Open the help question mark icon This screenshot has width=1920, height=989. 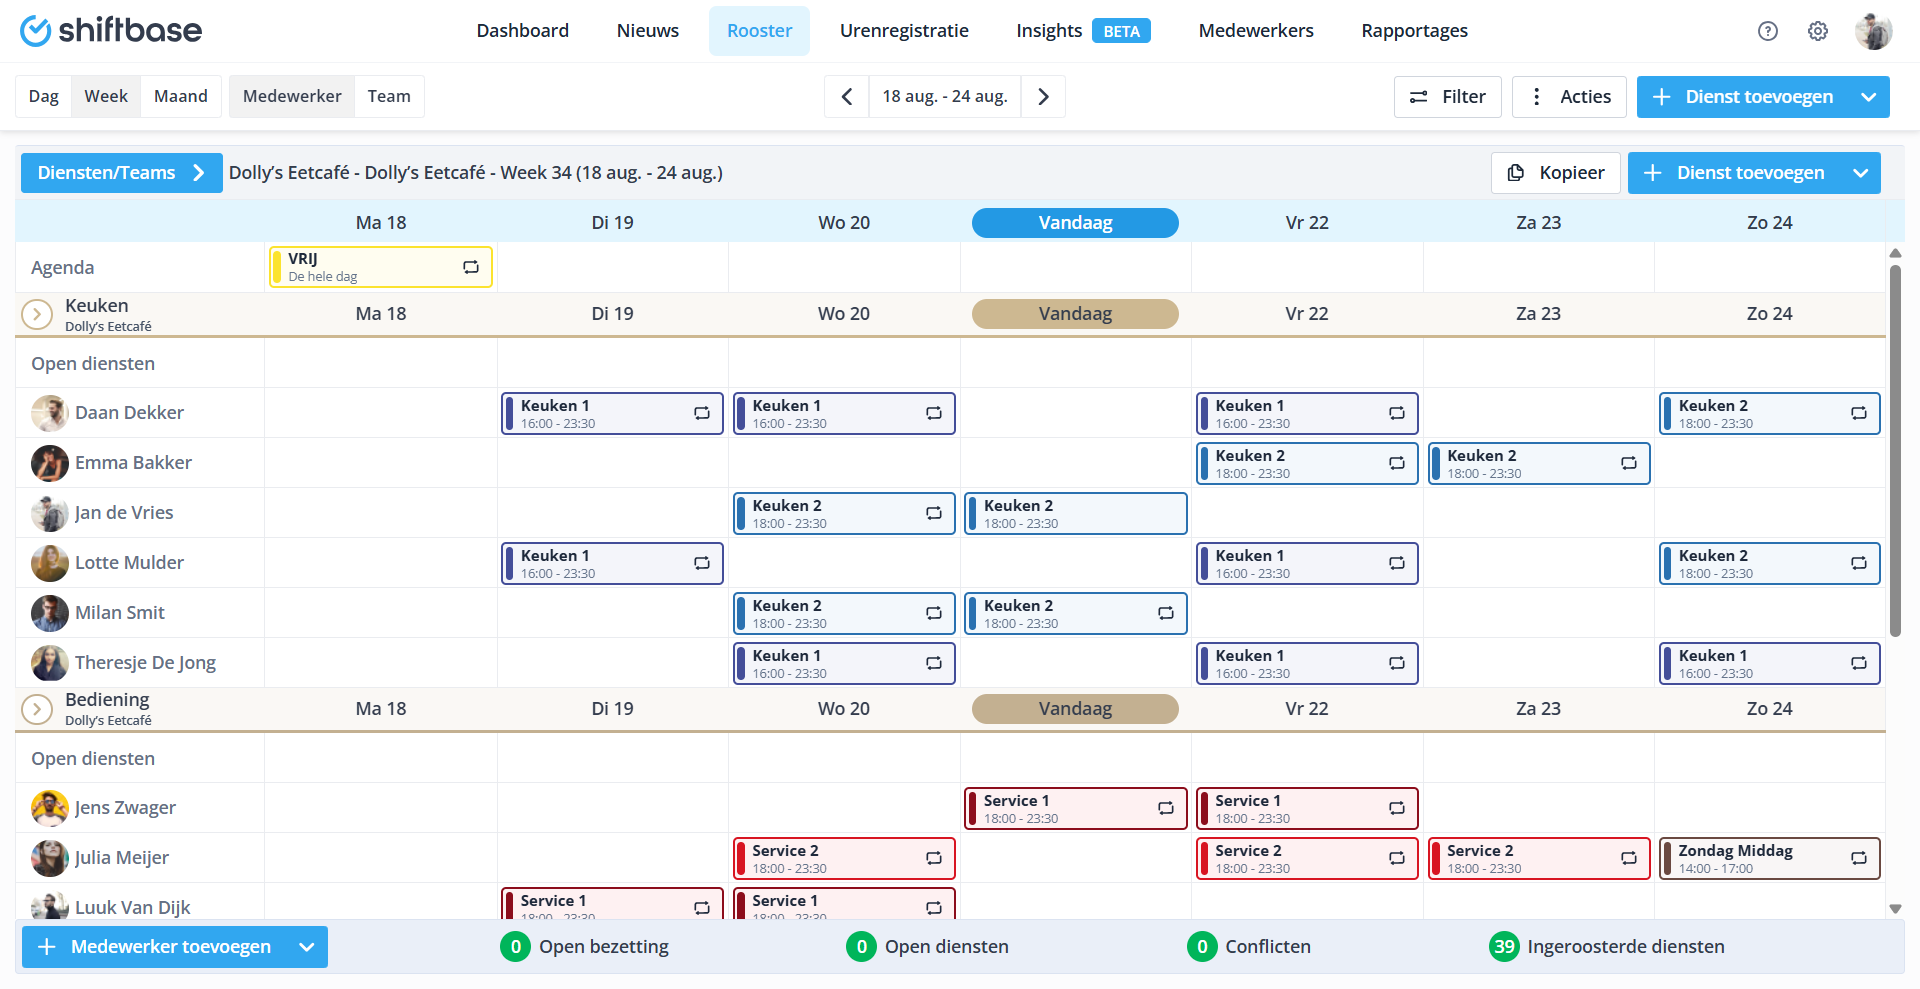1767,31
